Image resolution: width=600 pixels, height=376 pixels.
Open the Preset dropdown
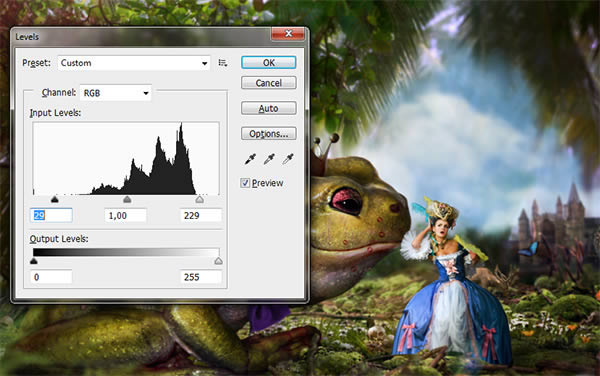point(134,63)
